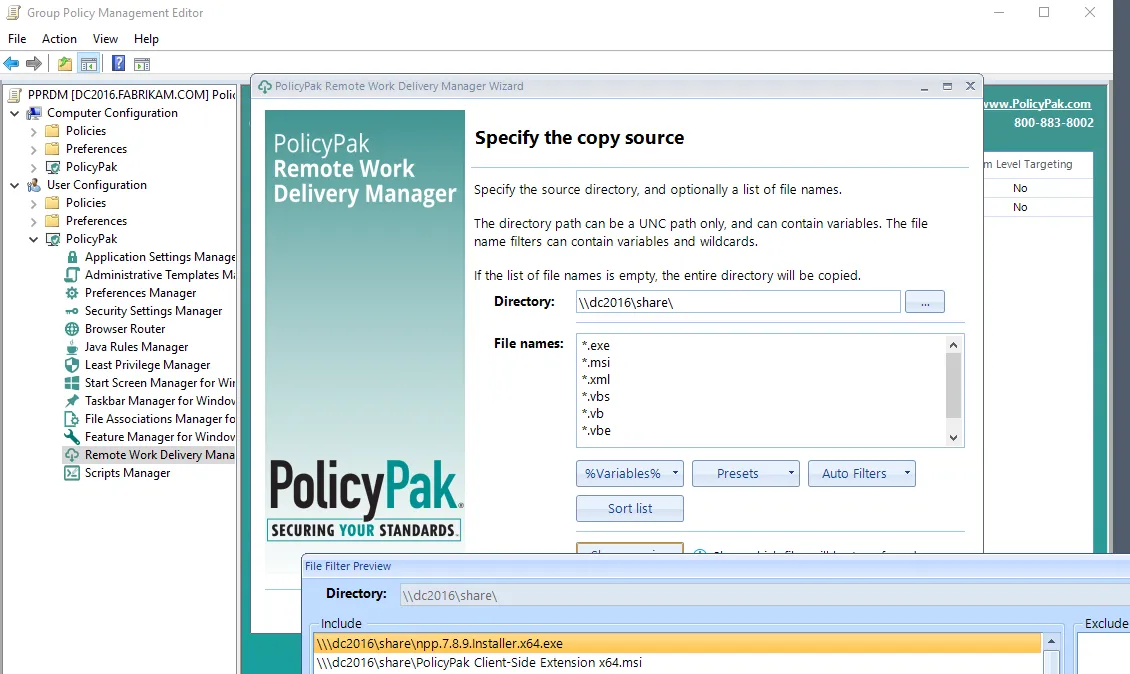
Task: Open the View menu
Action: pyautogui.click(x=105, y=39)
